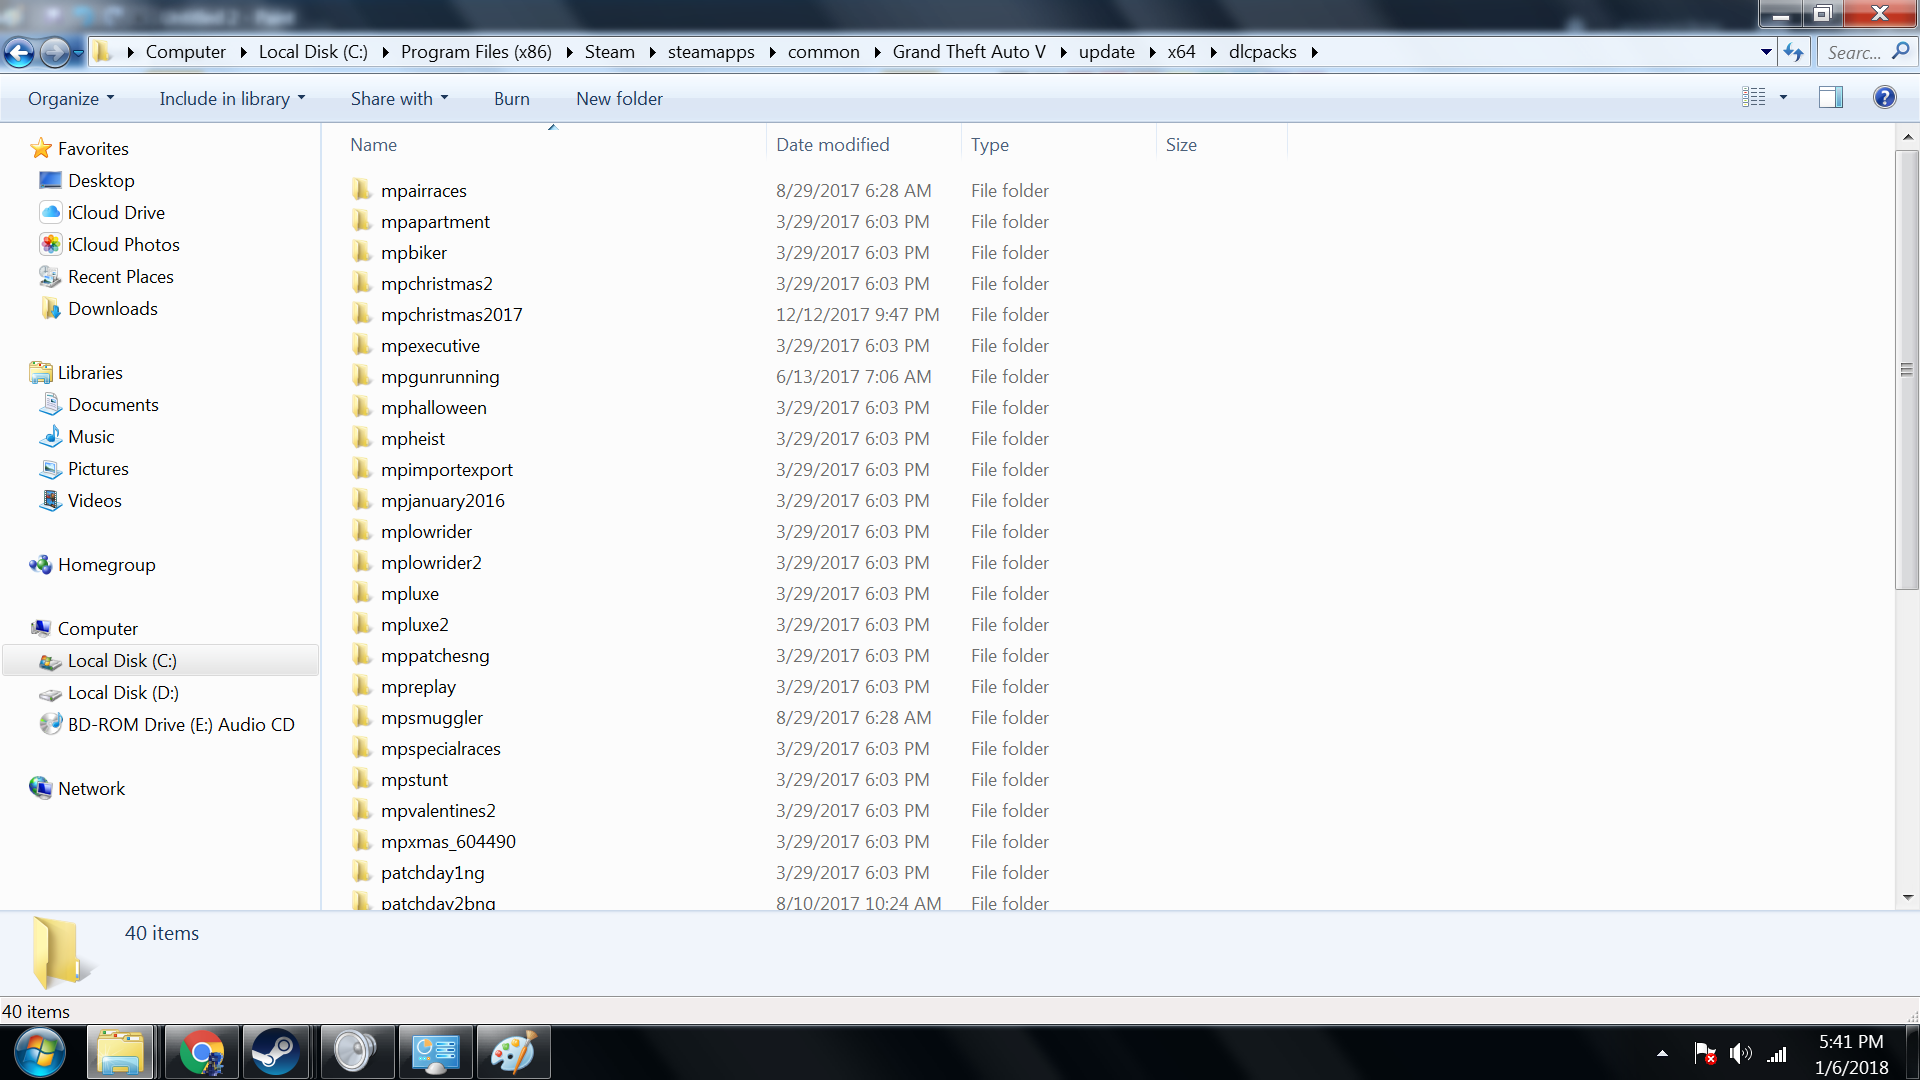Viewport: 1920px width, 1080px height.
Task: Open Steam from taskbar
Action: tap(274, 1053)
